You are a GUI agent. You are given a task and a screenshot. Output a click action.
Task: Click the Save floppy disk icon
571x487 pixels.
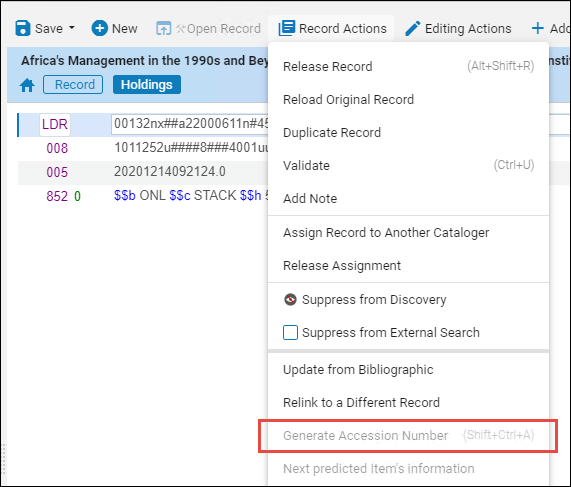[23, 28]
